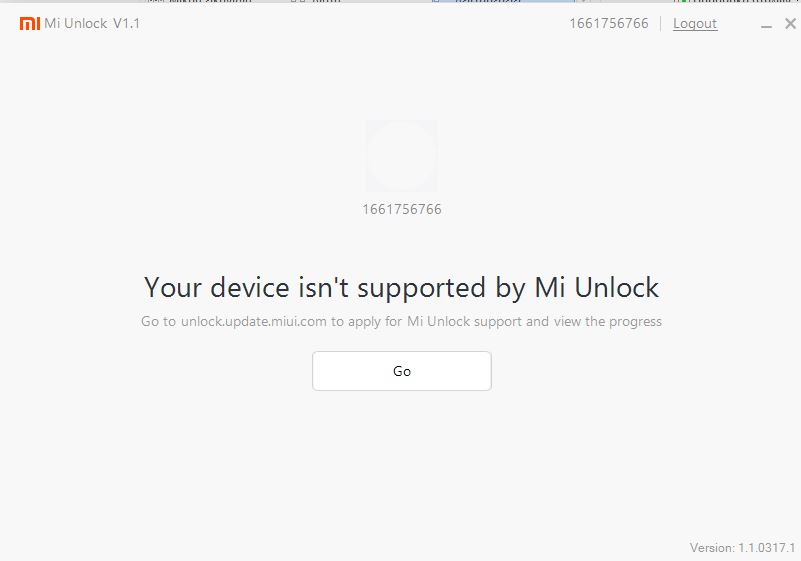
Task: Click the version number at bottom right
Action: coord(742,548)
